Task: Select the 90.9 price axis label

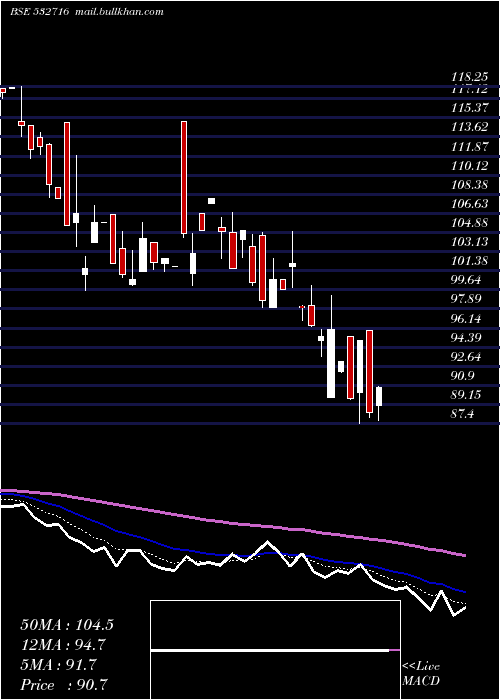Action: tap(463, 375)
